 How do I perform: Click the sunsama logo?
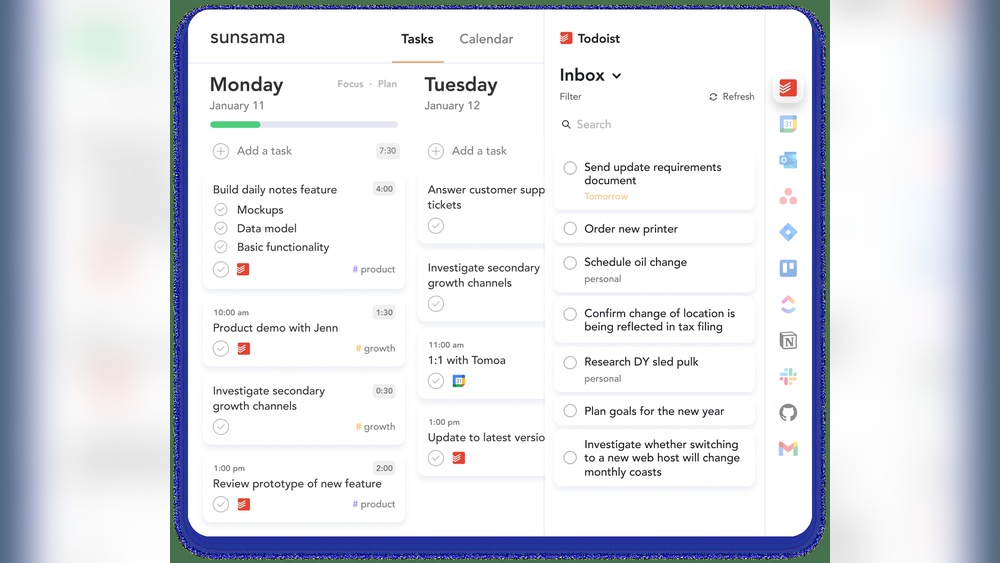tap(247, 38)
